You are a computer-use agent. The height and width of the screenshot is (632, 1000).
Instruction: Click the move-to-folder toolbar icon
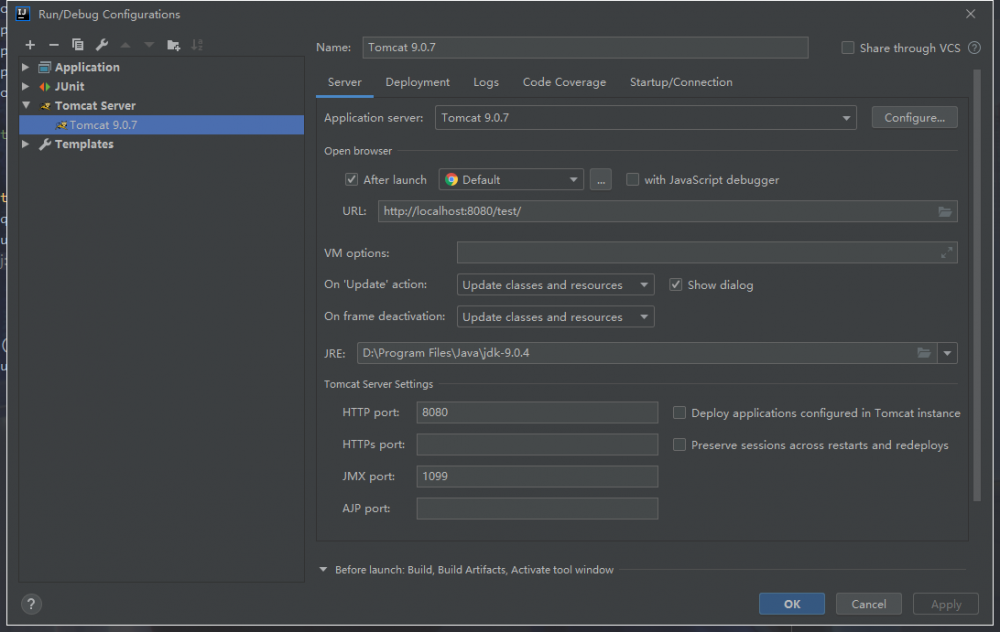tap(173, 45)
